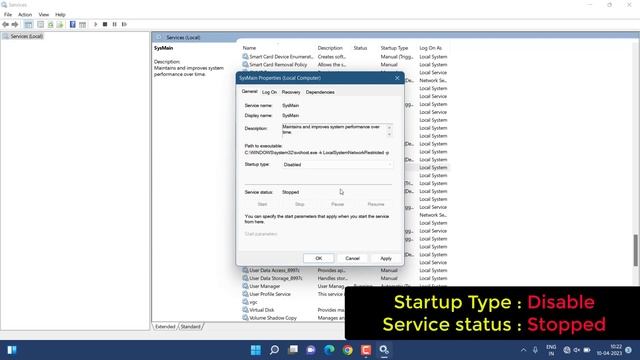Screen dimensions: 640x360
Task: Click the Pause button under Service status
Action: [337, 204]
